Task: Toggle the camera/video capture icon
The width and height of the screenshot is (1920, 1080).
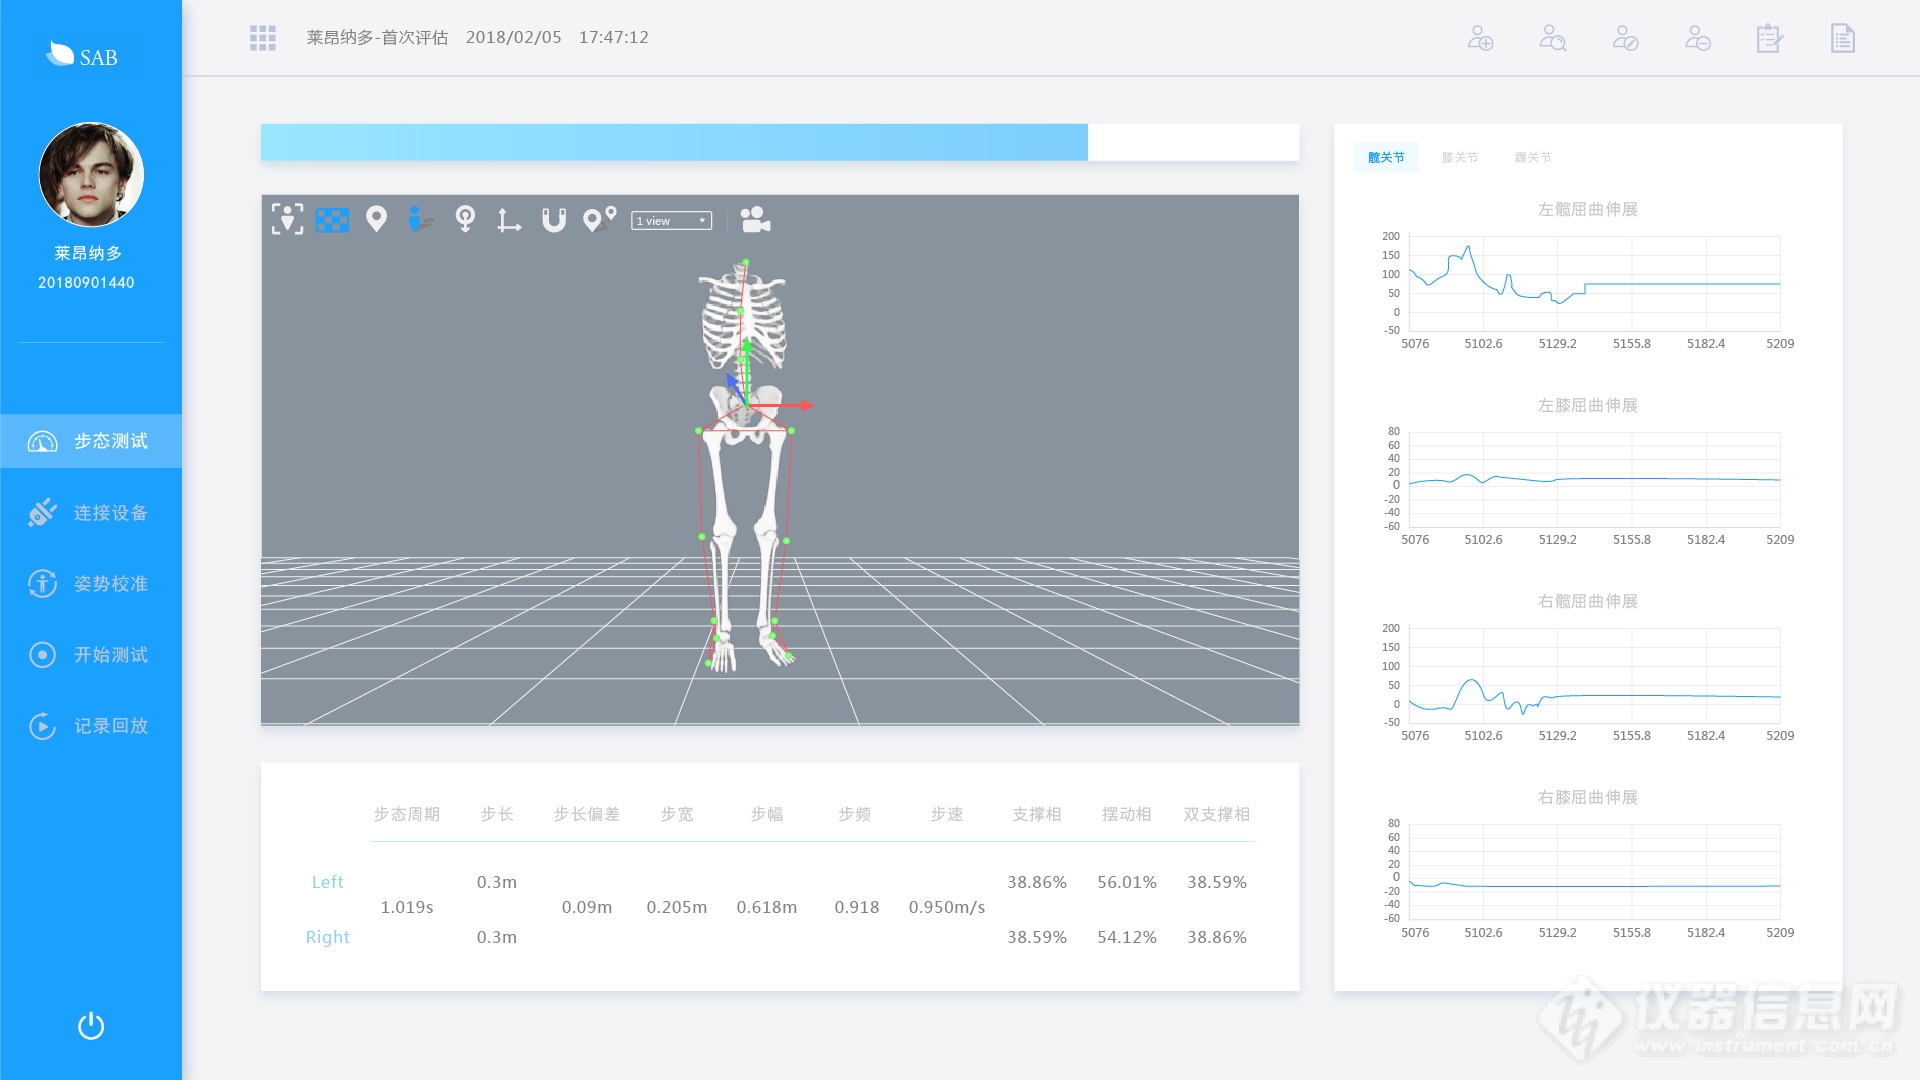Action: [753, 220]
